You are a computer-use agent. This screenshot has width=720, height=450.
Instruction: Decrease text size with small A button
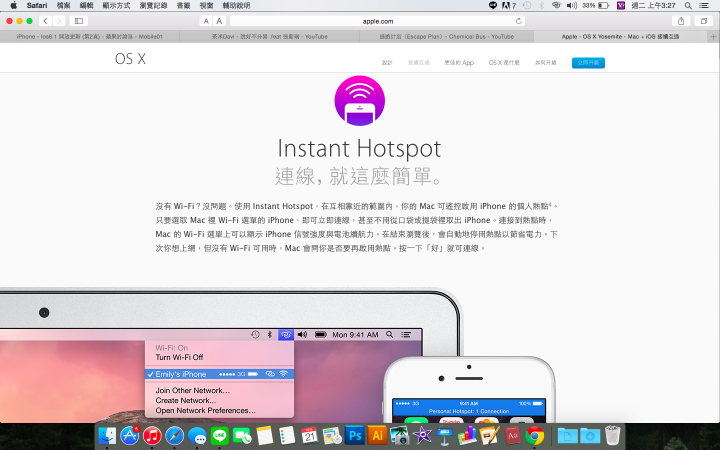(x=206, y=21)
